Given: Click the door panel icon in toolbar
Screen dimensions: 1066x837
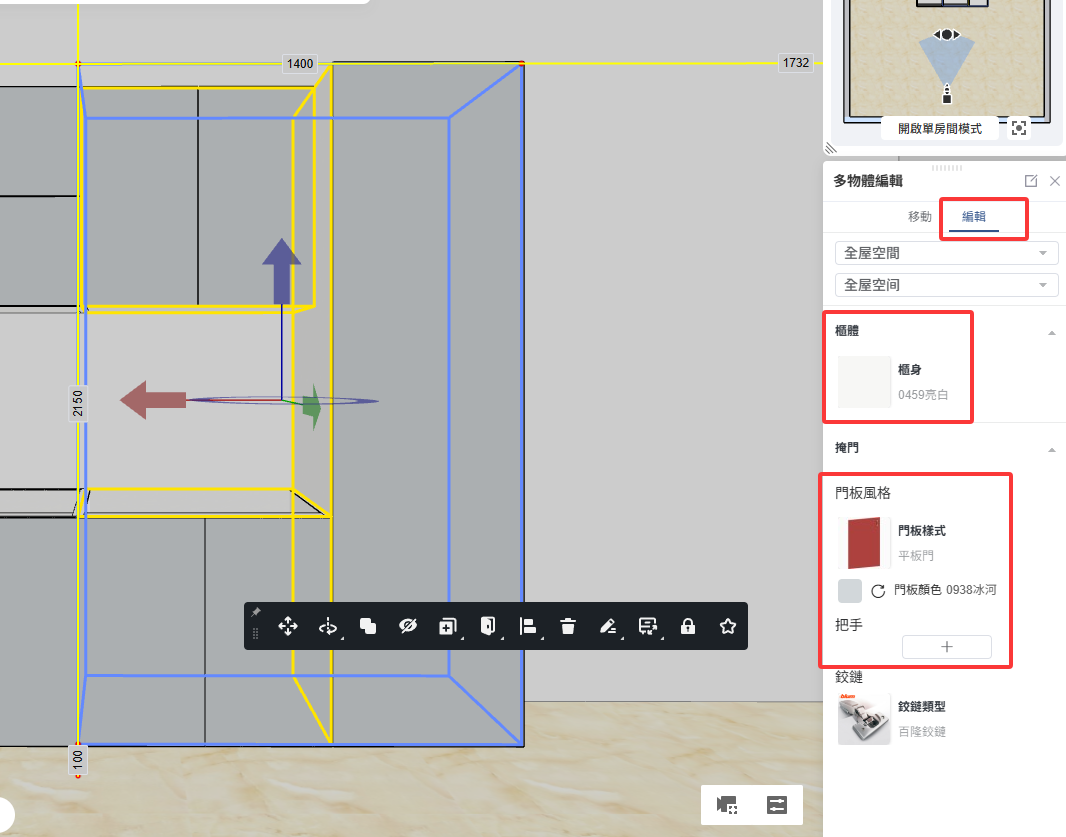Looking at the screenshot, I should tap(487, 627).
